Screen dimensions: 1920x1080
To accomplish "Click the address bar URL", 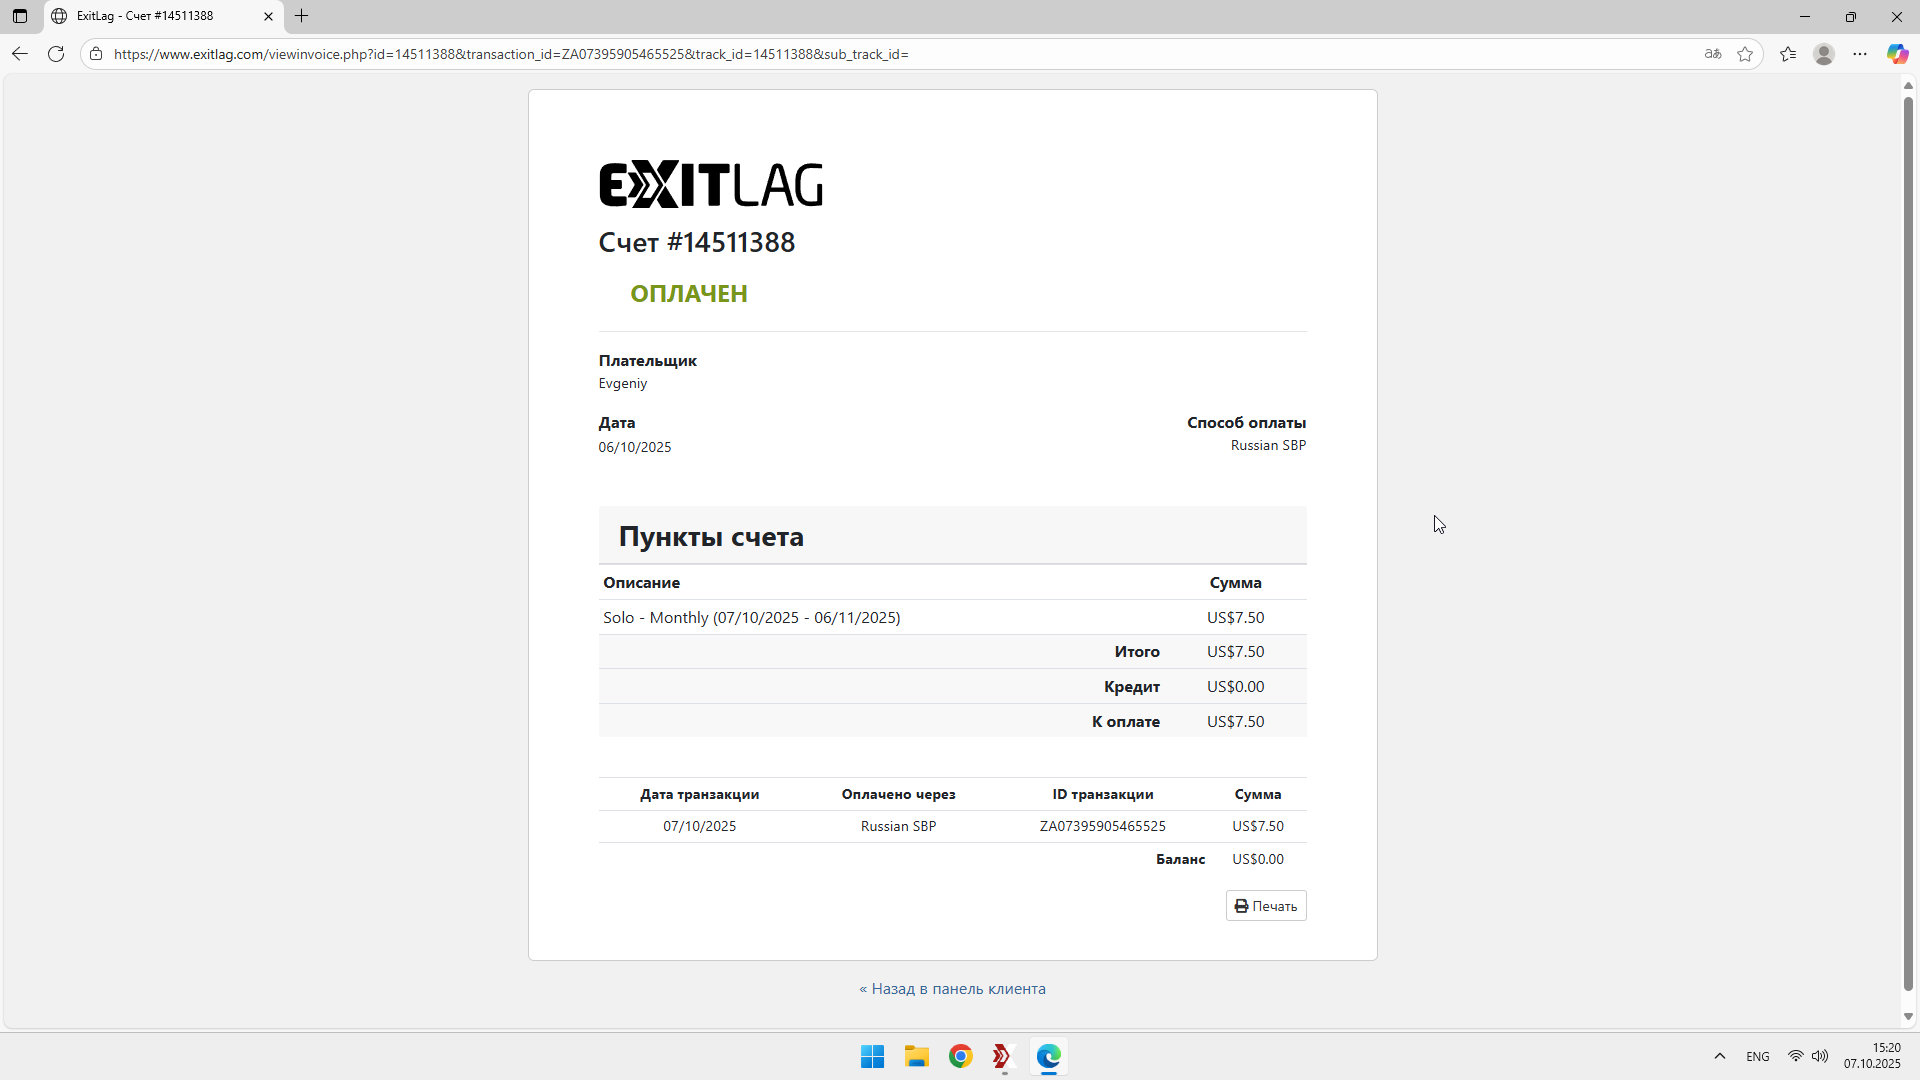I will [510, 54].
